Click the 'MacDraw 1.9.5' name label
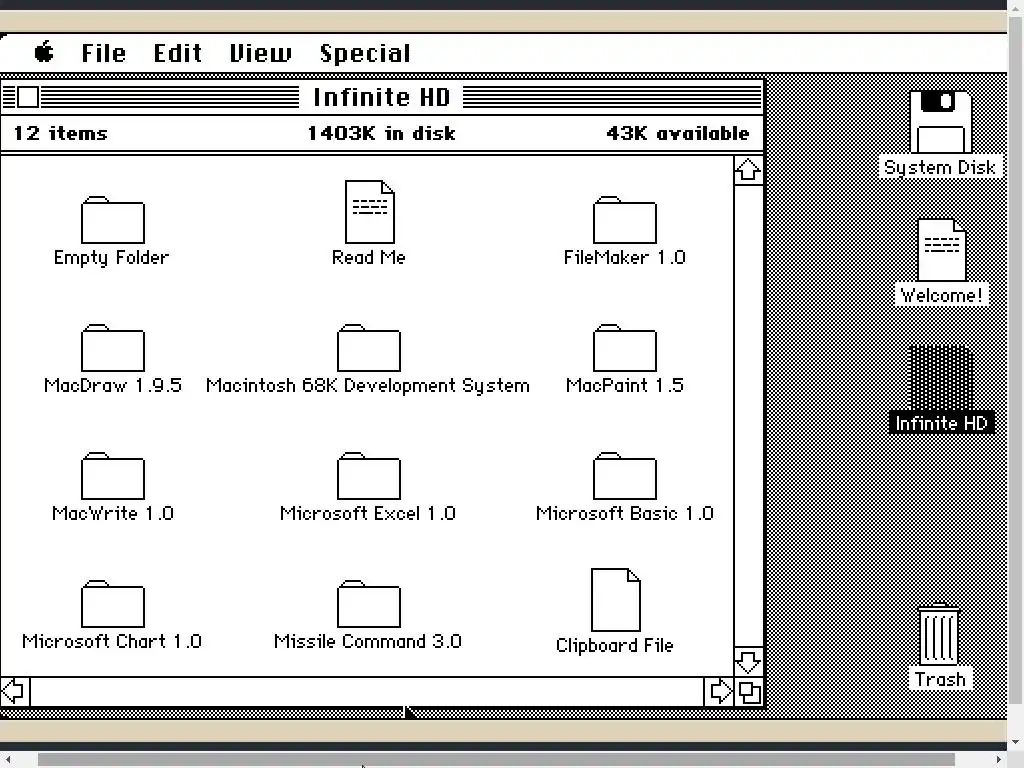The height and width of the screenshot is (768, 1024). 112,385
